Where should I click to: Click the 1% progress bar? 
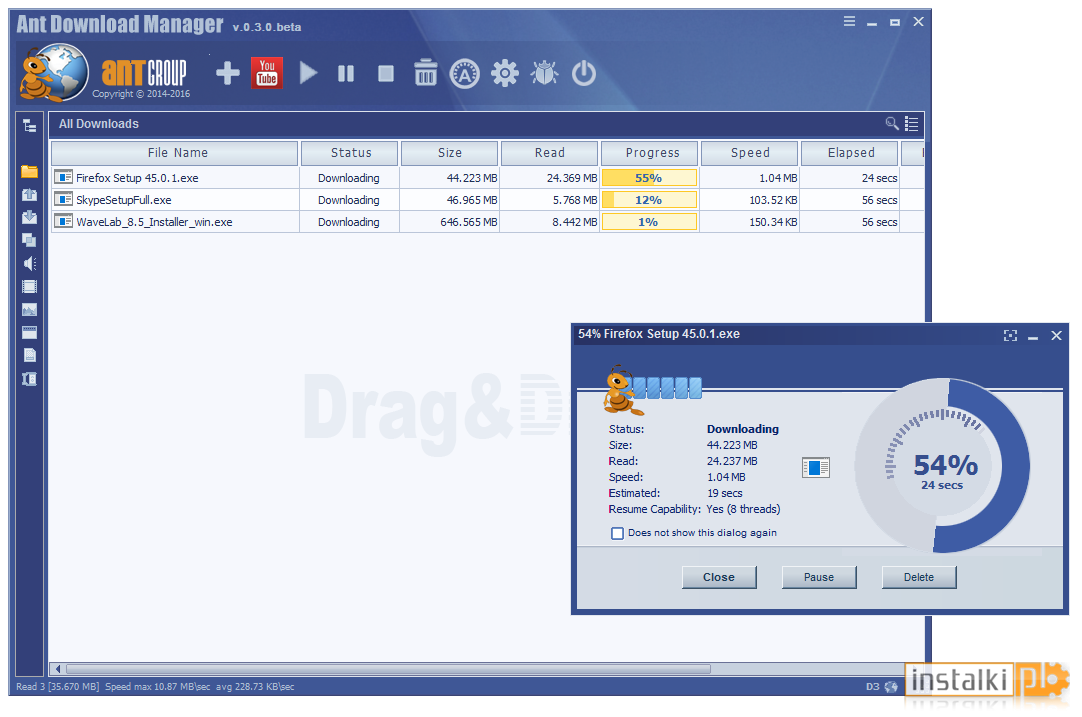pyautogui.click(x=649, y=222)
